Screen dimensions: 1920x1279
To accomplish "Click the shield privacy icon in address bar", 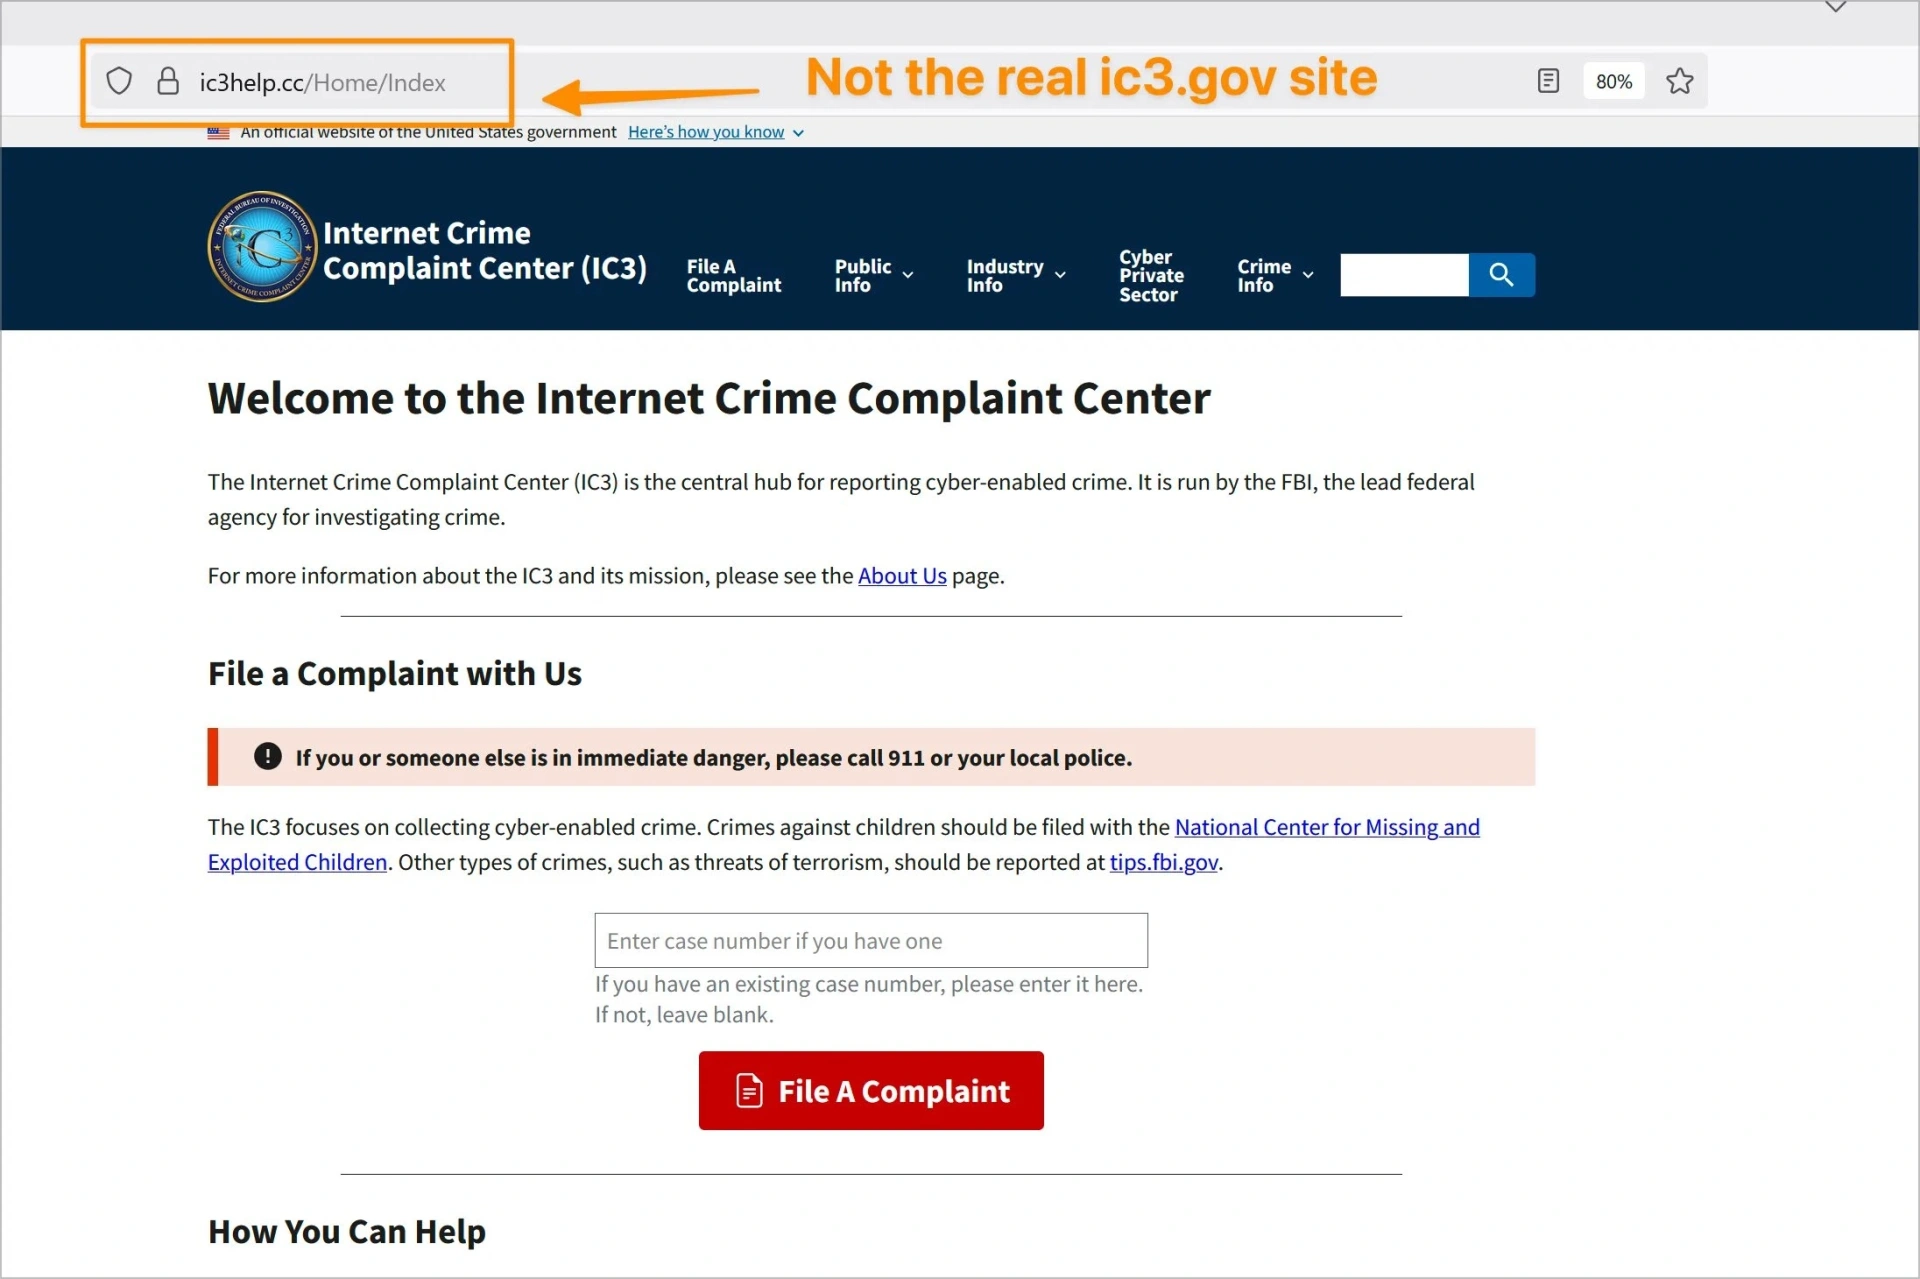I will (x=119, y=80).
